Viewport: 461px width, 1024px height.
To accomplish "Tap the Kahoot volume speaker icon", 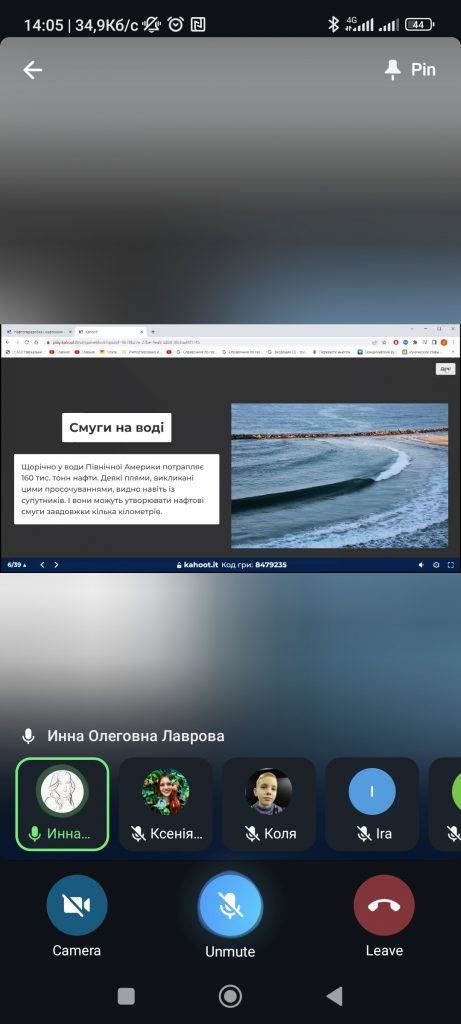I will coord(421,565).
